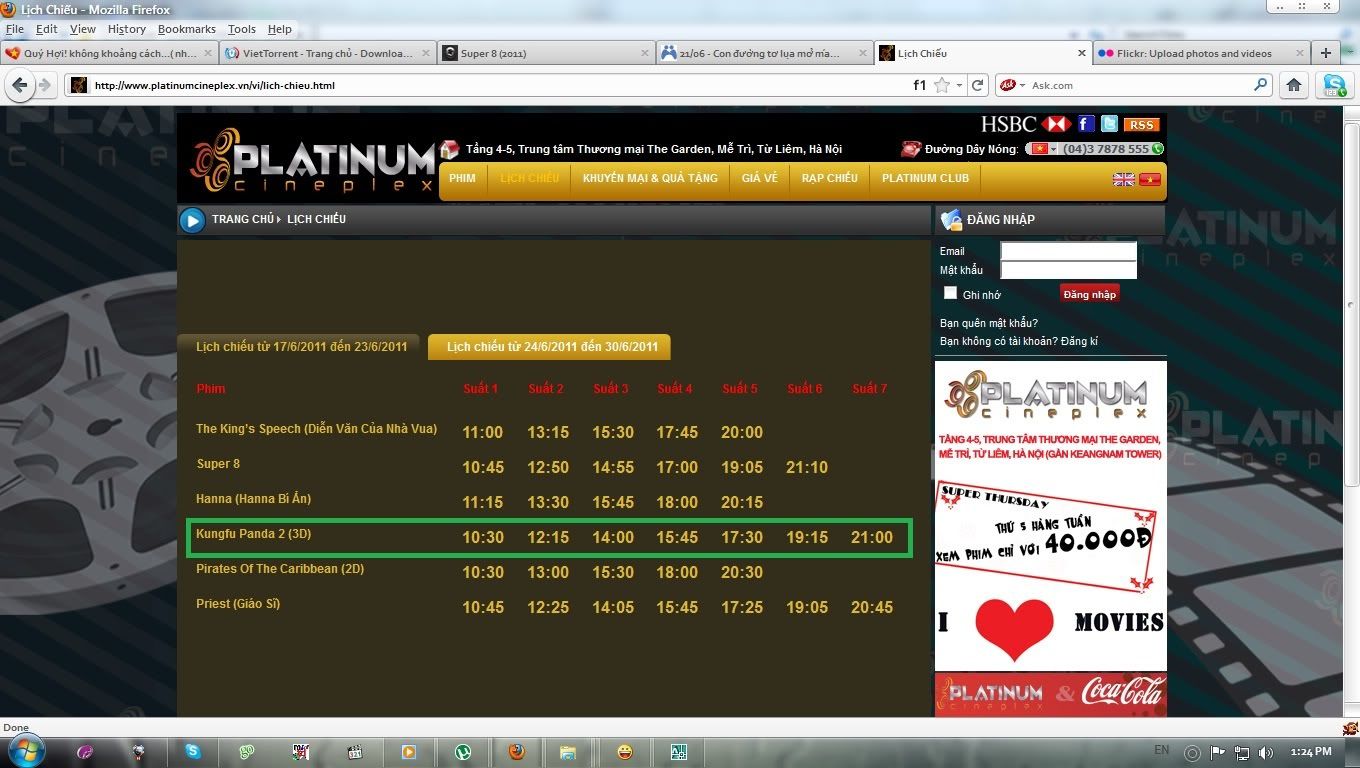Click the Skype toolbar button in Firefox
Screen dimensions: 1360x768
point(1333,85)
